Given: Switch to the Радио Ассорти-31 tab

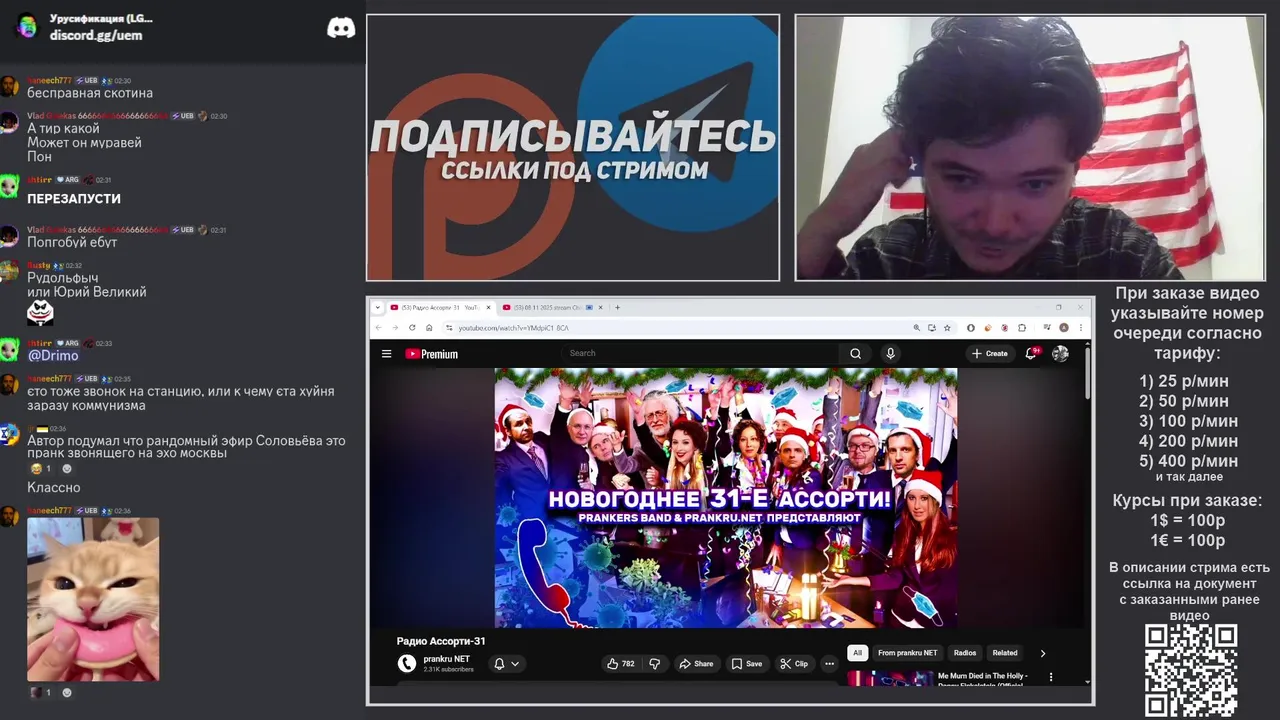Looking at the screenshot, I should (x=440, y=307).
